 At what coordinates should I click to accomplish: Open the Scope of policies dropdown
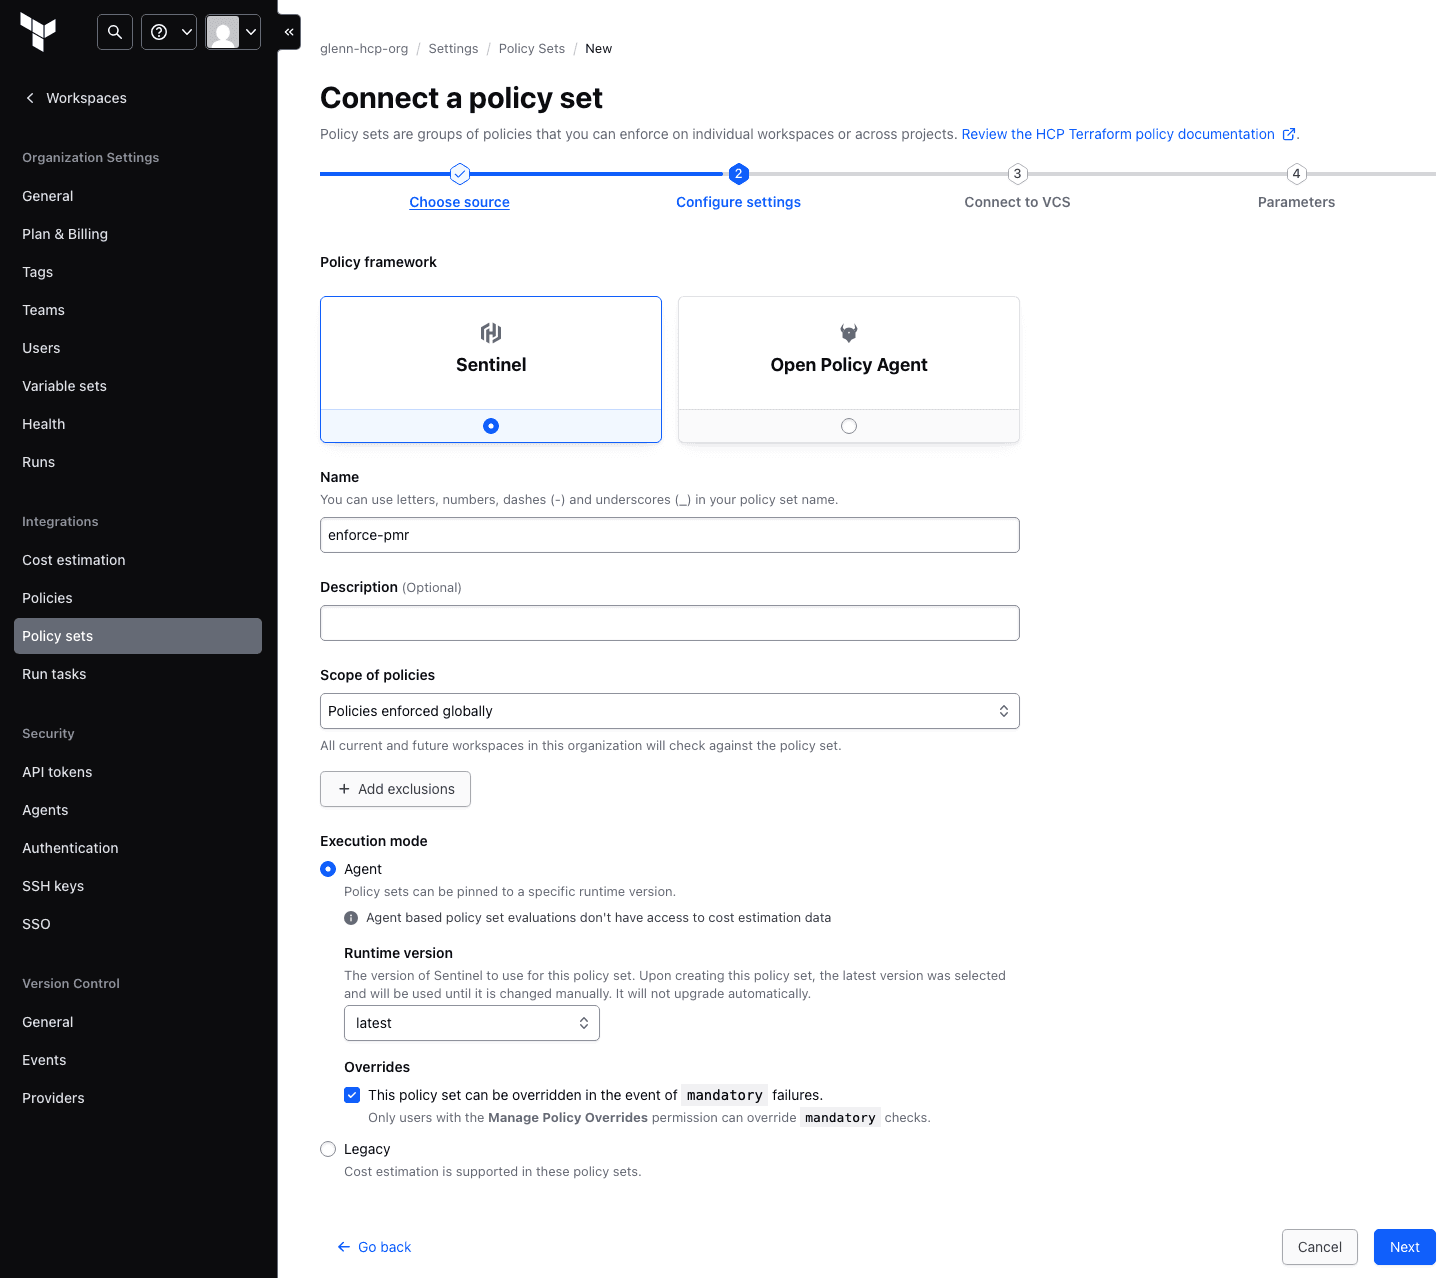point(669,711)
